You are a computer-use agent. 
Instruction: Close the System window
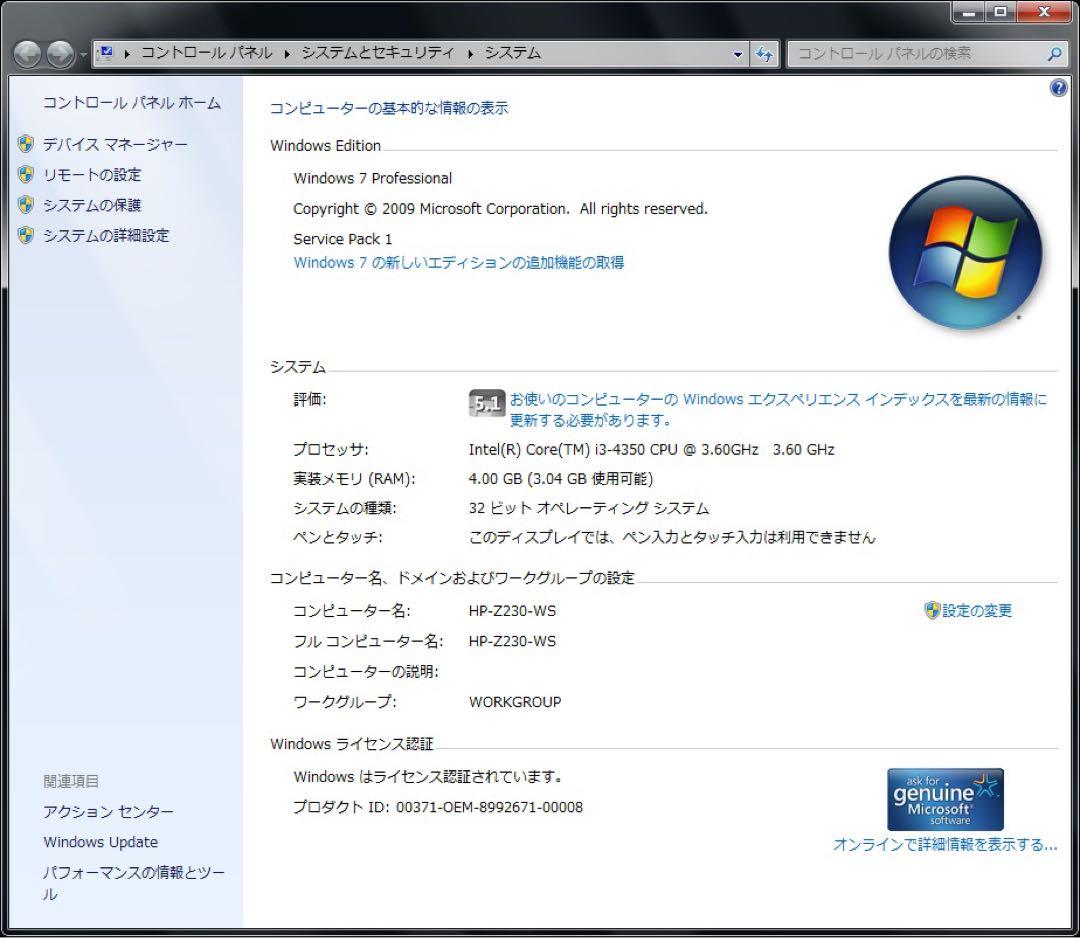pos(1043,12)
